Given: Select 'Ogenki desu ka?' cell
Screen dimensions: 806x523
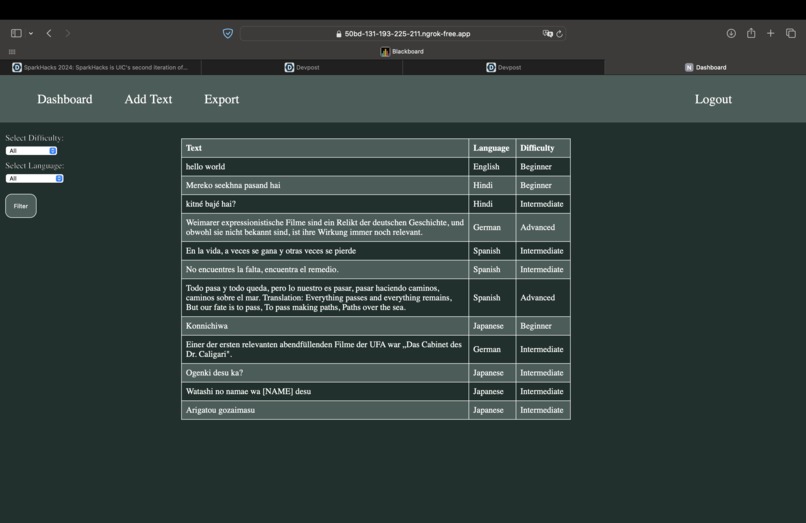Looking at the screenshot, I should point(325,373).
